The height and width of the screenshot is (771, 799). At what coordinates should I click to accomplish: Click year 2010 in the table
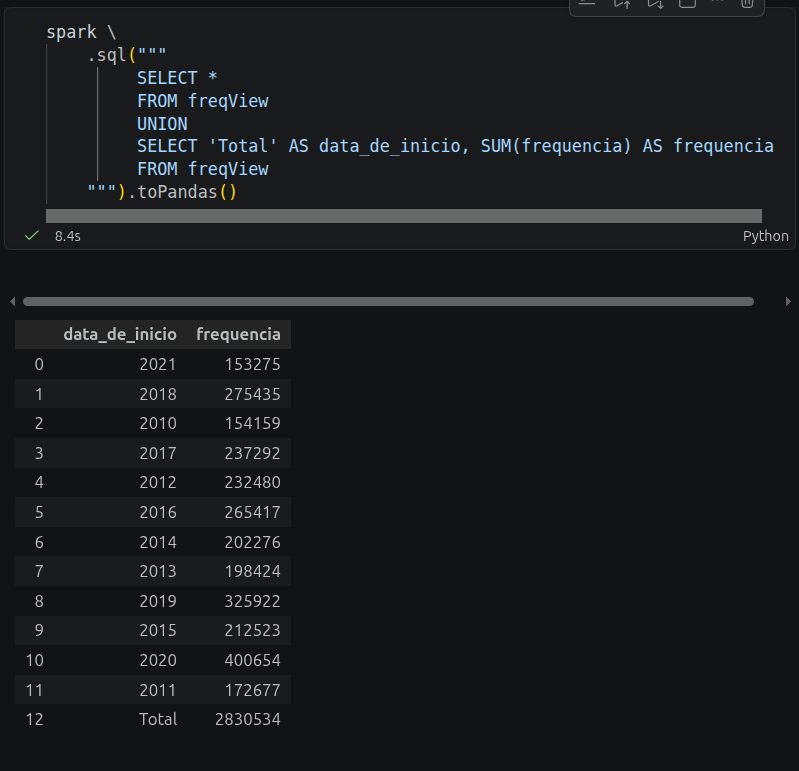pos(158,423)
